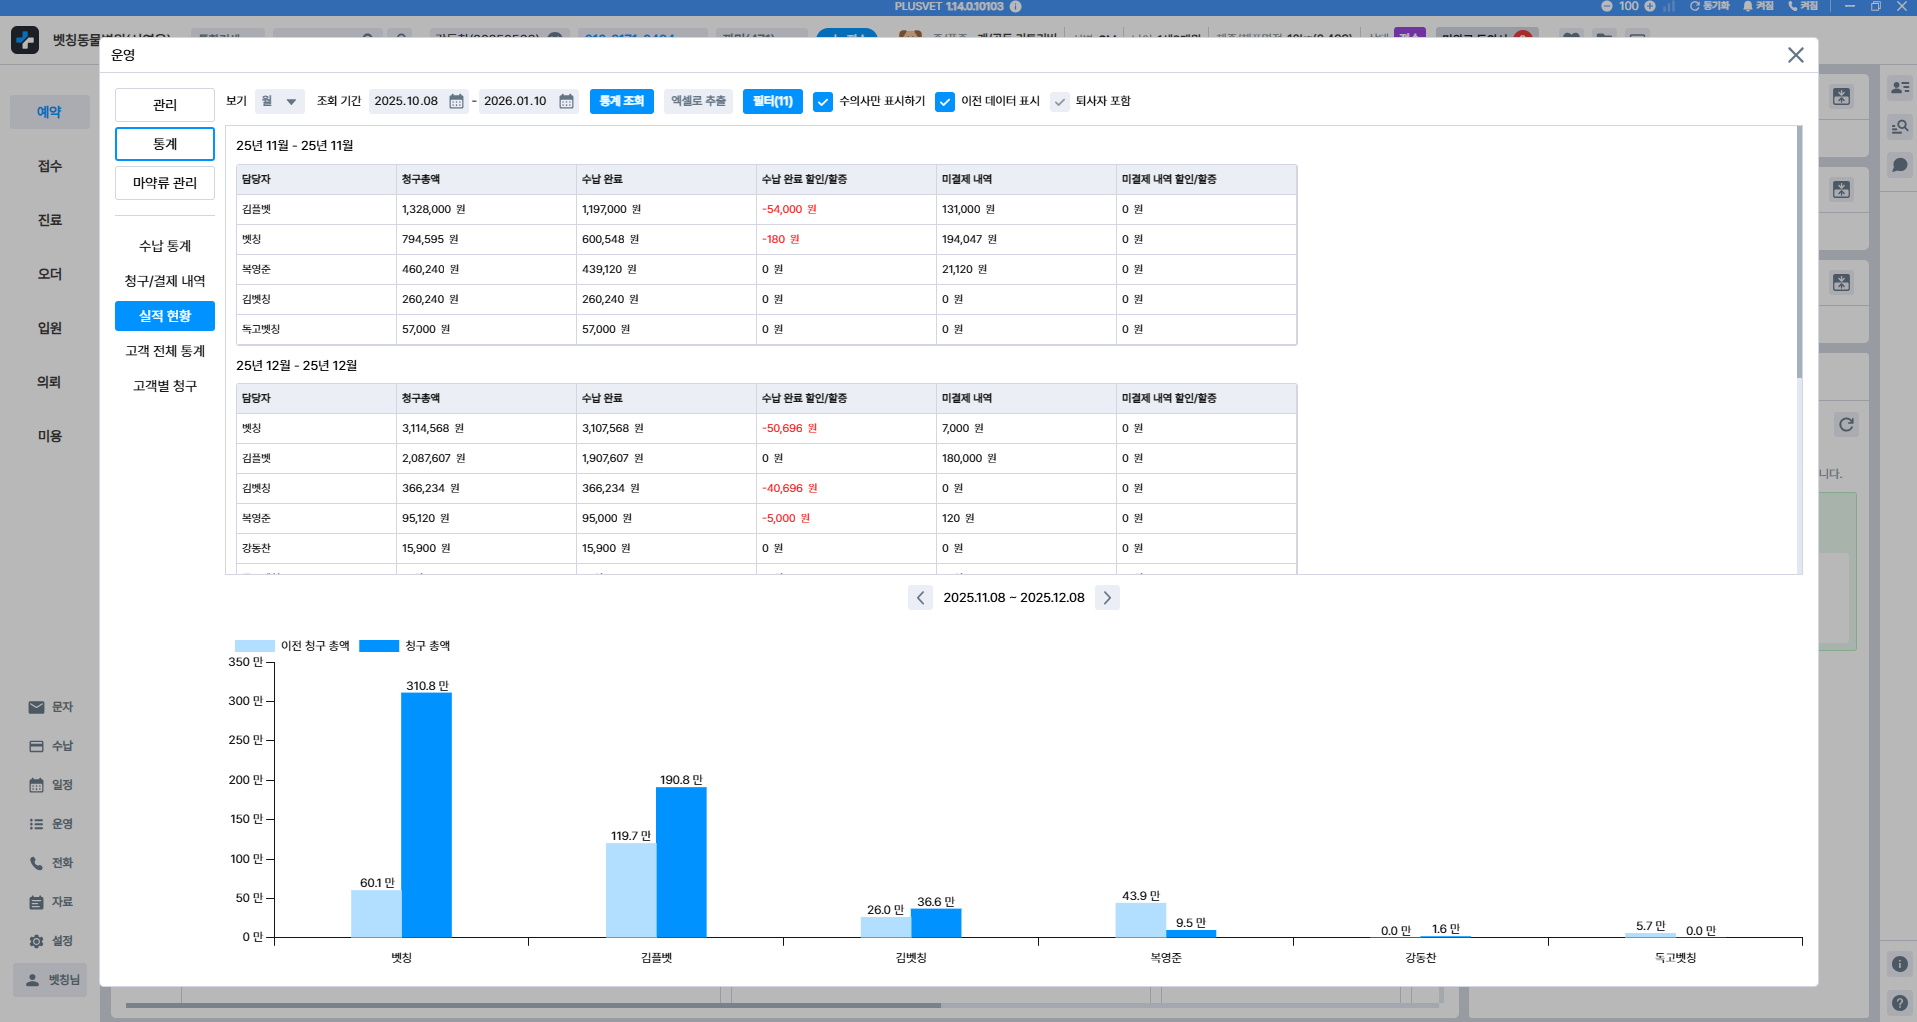Go to the next date range with right chevron
This screenshot has height=1022, width=1917.
[1107, 598]
